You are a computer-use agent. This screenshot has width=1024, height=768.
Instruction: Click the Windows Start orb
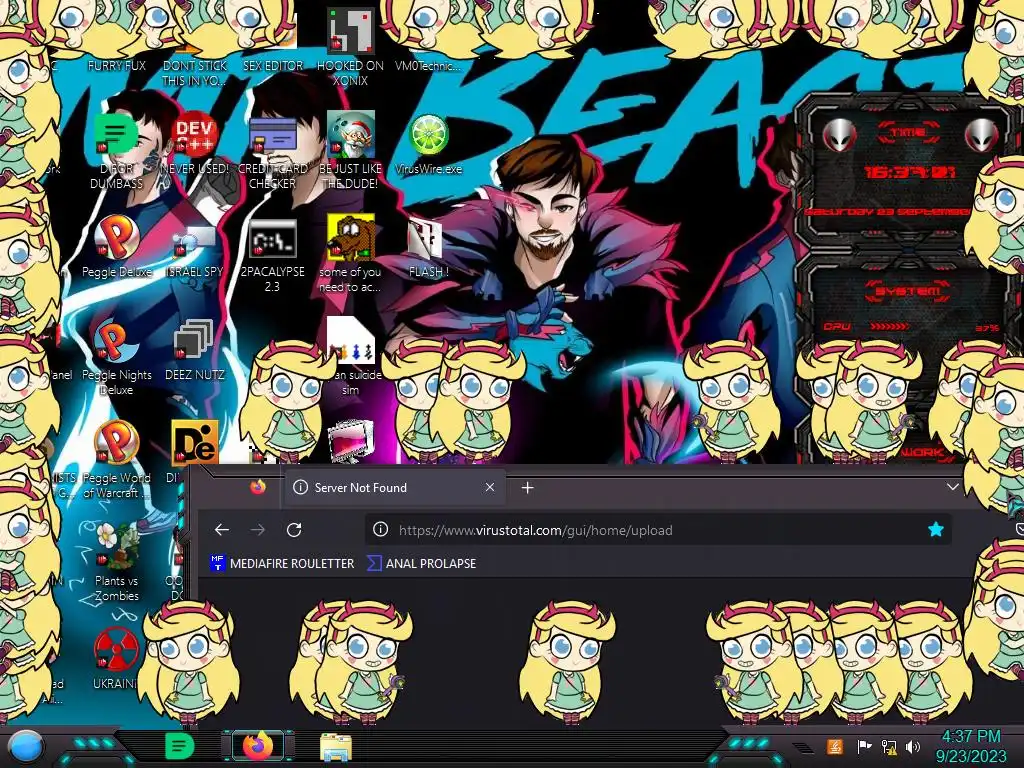[25, 746]
